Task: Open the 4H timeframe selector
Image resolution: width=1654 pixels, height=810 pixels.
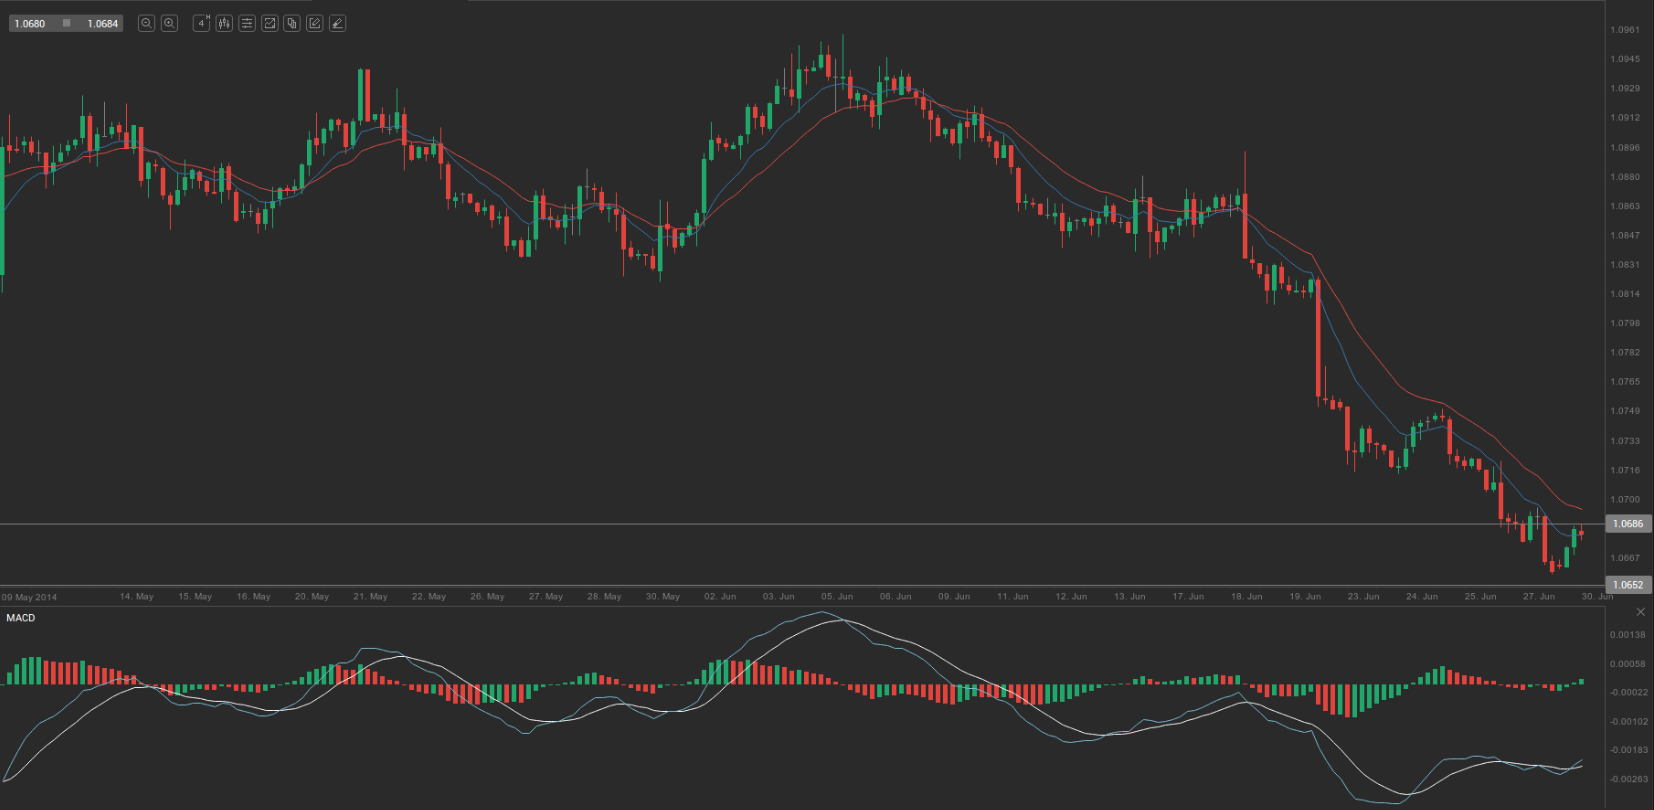Action: click(x=201, y=23)
